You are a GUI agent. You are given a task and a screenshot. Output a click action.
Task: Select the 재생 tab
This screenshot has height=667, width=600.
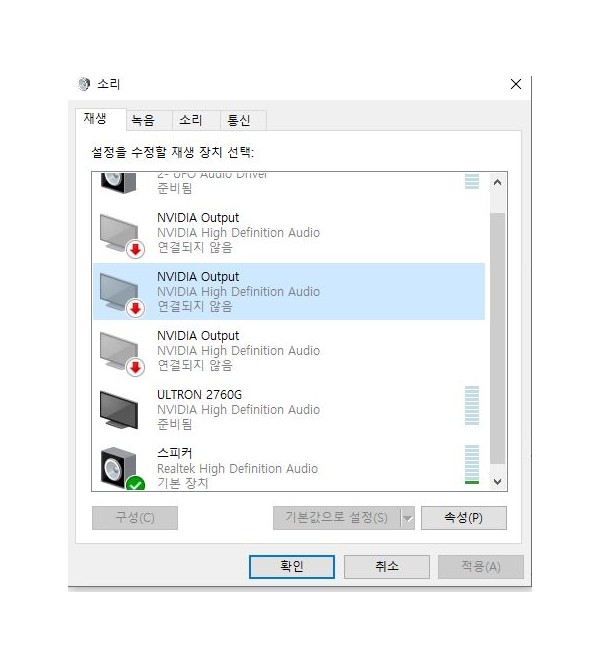pyautogui.click(x=100, y=119)
